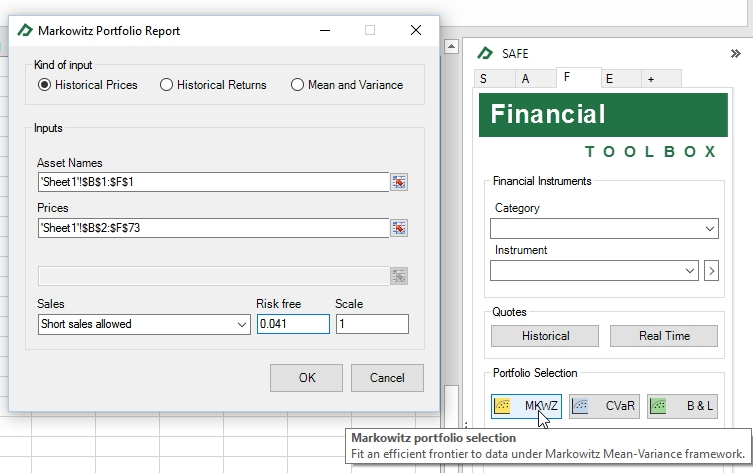
Task: Open the CVaR portfolio selection tool
Action: pos(604,406)
